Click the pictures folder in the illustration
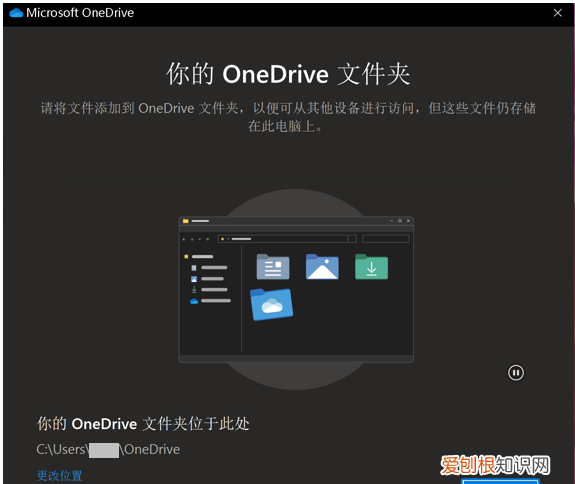 [x=322, y=267]
